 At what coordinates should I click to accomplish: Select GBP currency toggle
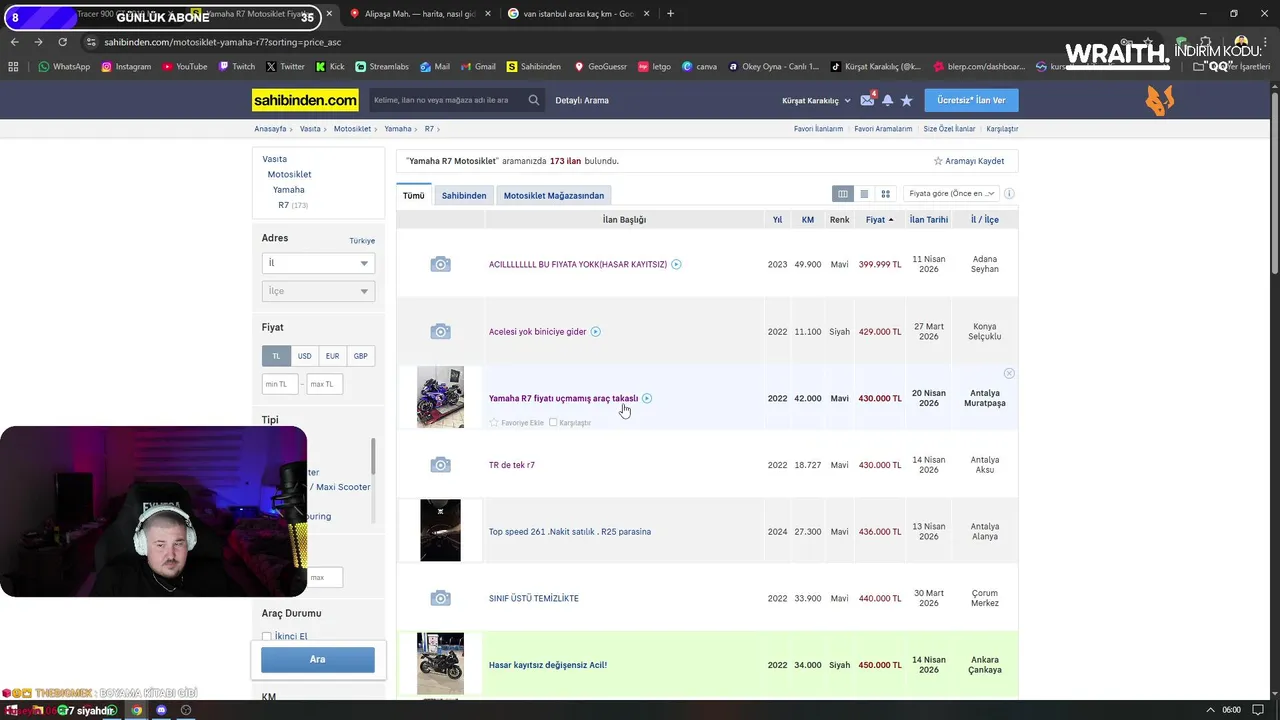[x=360, y=356]
